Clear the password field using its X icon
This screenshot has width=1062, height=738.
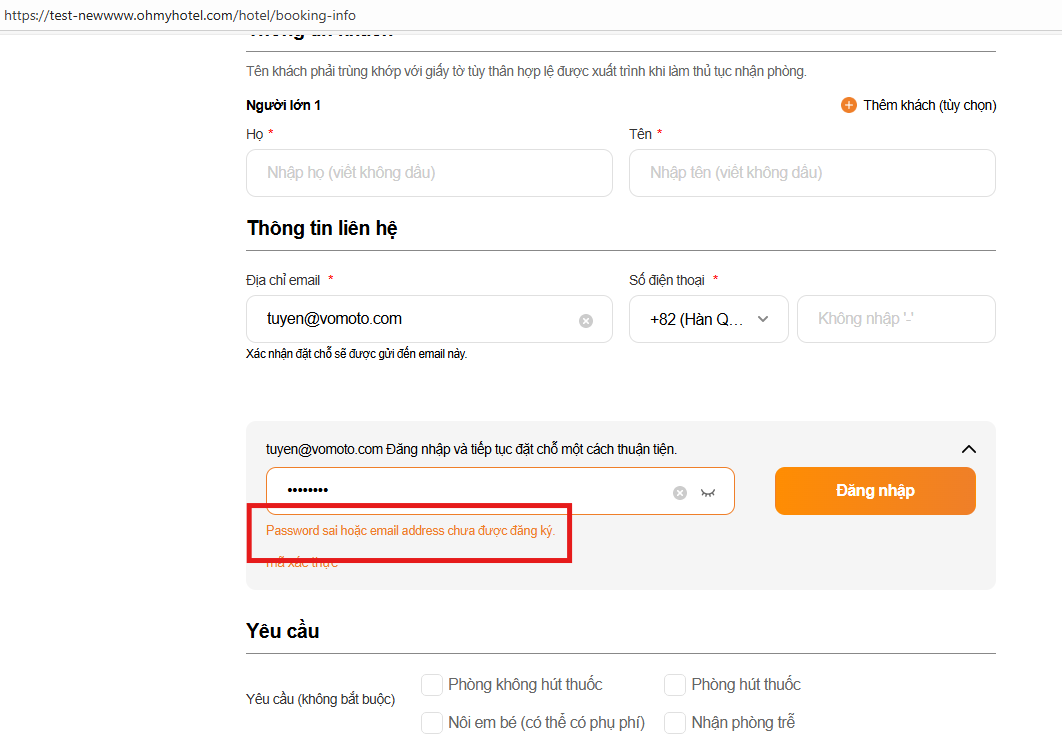pyautogui.click(x=680, y=492)
